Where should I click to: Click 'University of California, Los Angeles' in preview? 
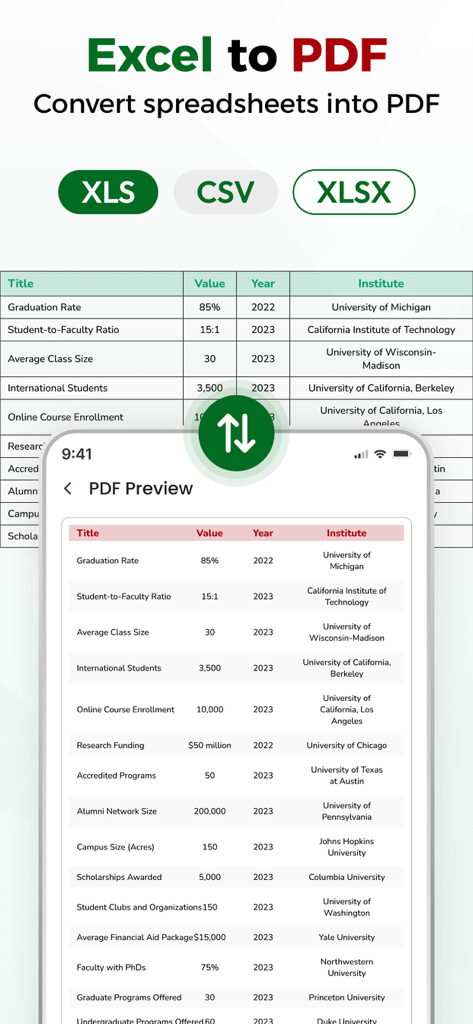click(x=347, y=709)
